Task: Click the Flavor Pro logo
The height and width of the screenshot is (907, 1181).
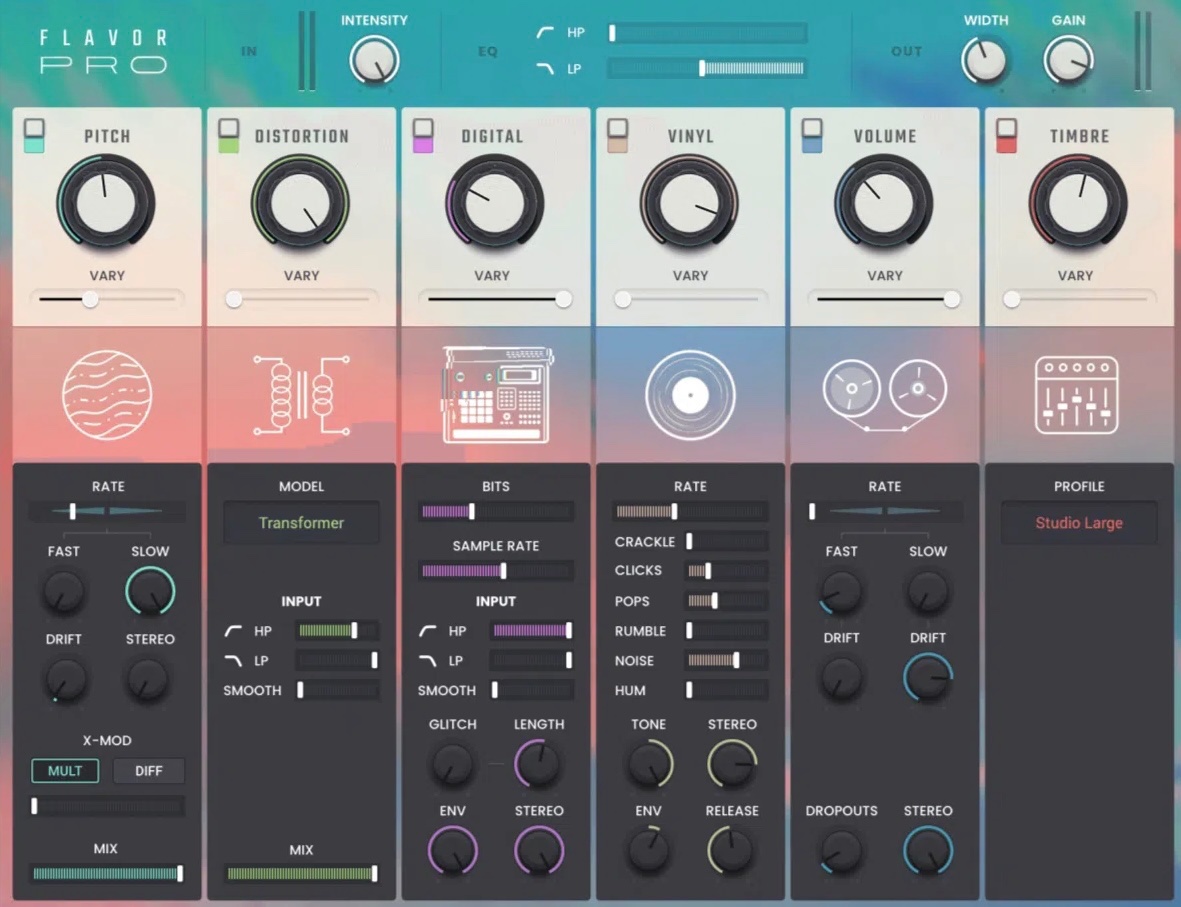Action: [103, 51]
